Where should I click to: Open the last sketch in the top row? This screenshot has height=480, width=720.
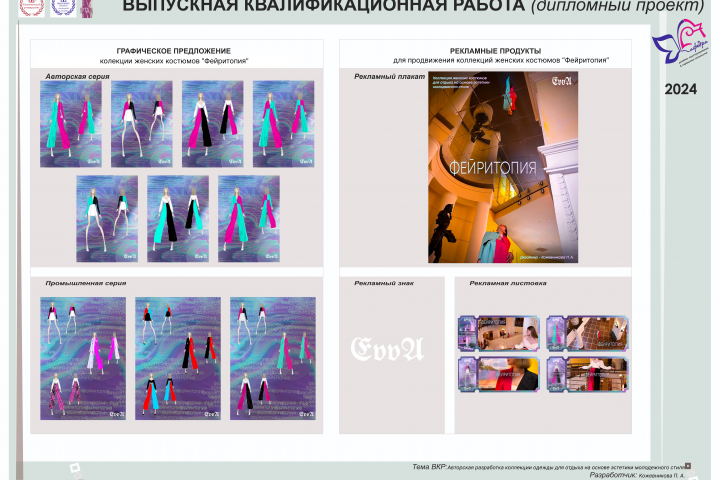283,124
